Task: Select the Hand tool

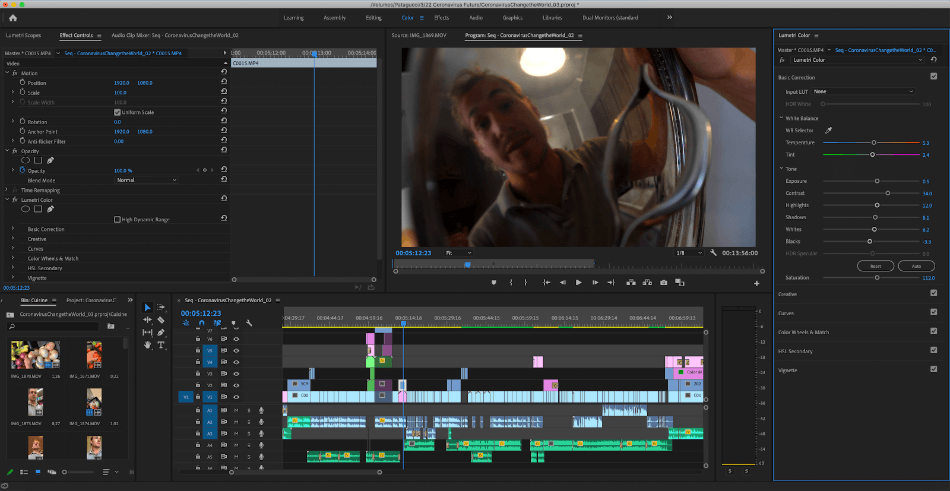Action: (x=148, y=345)
